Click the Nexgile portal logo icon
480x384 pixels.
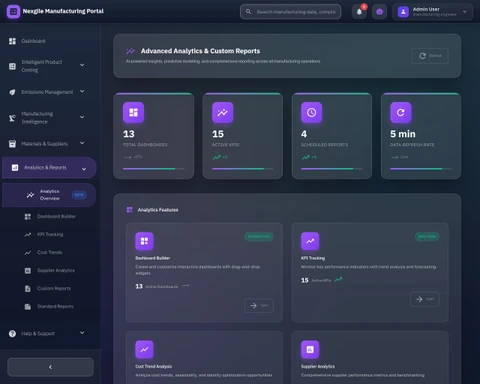pos(13,12)
